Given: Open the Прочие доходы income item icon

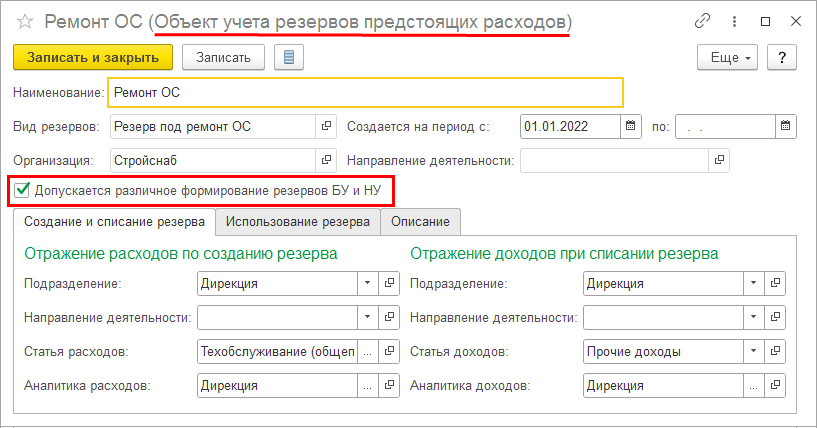Looking at the screenshot, I should tap(773, 352).
